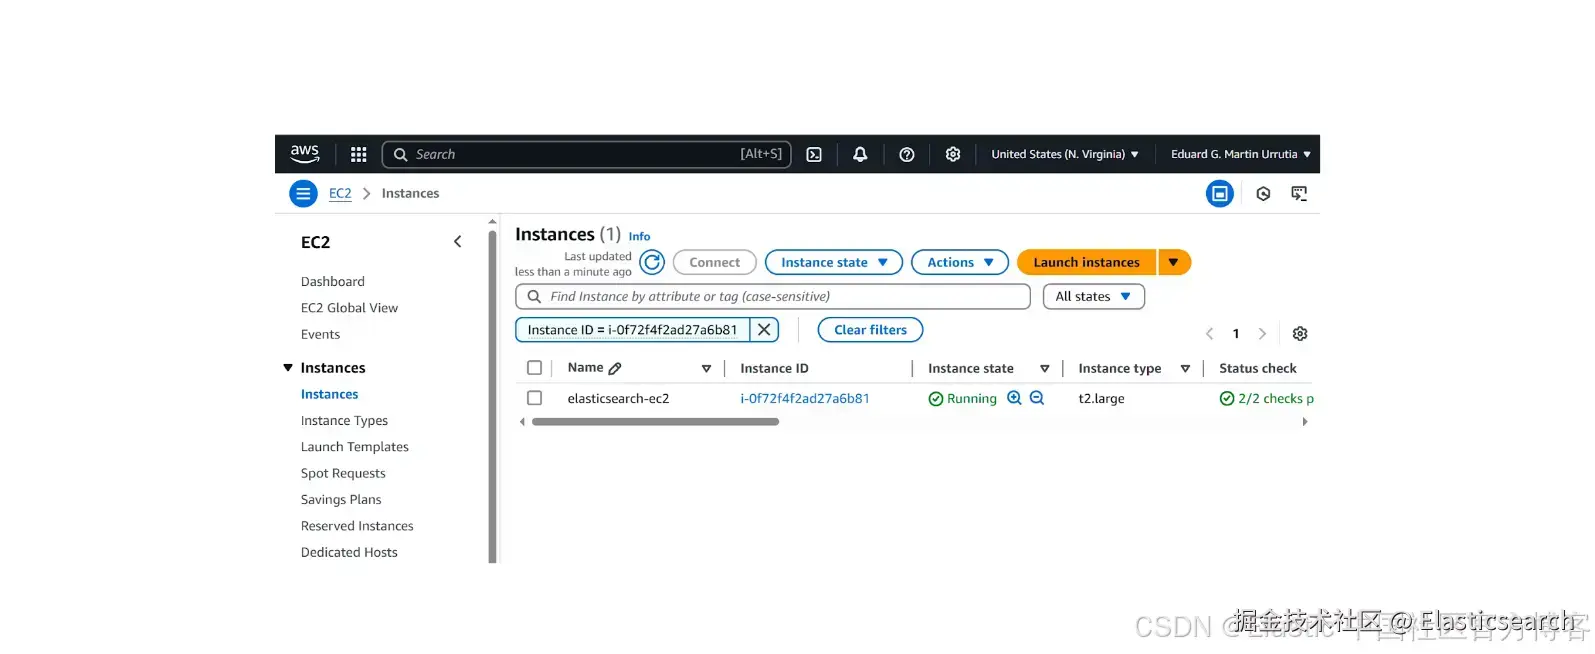The image size is (1595, 654).
Task: Open EC2 Global View in sidebar
Action: point(349,308)
